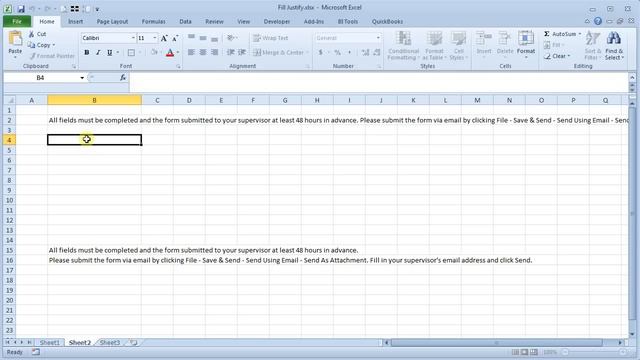
Task: Toggle Bold formatting
Action: (87, 53)
